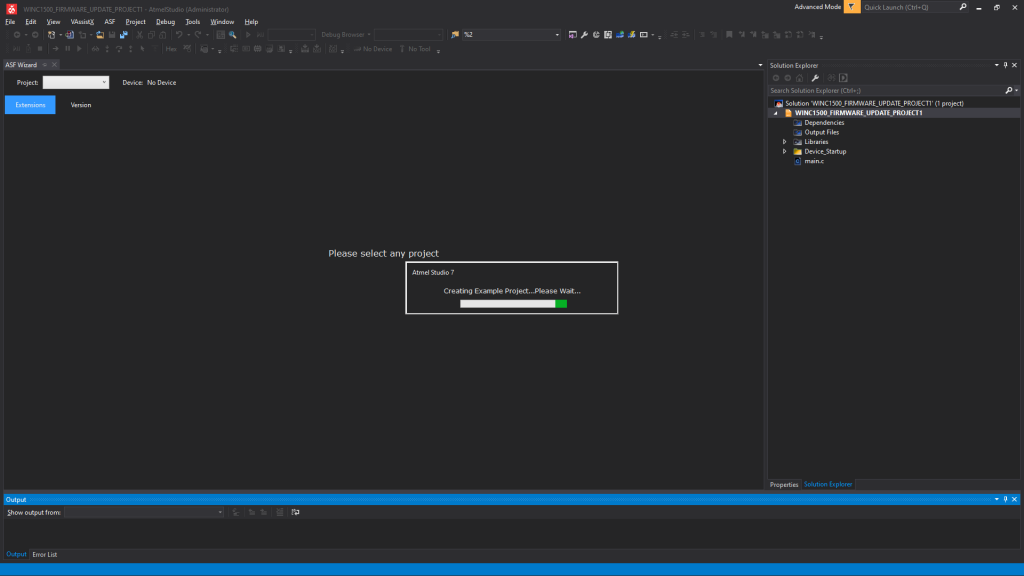Viewport: 1024px width, 576px height.
Task: Open the Help menu
Action: (251, 22)
